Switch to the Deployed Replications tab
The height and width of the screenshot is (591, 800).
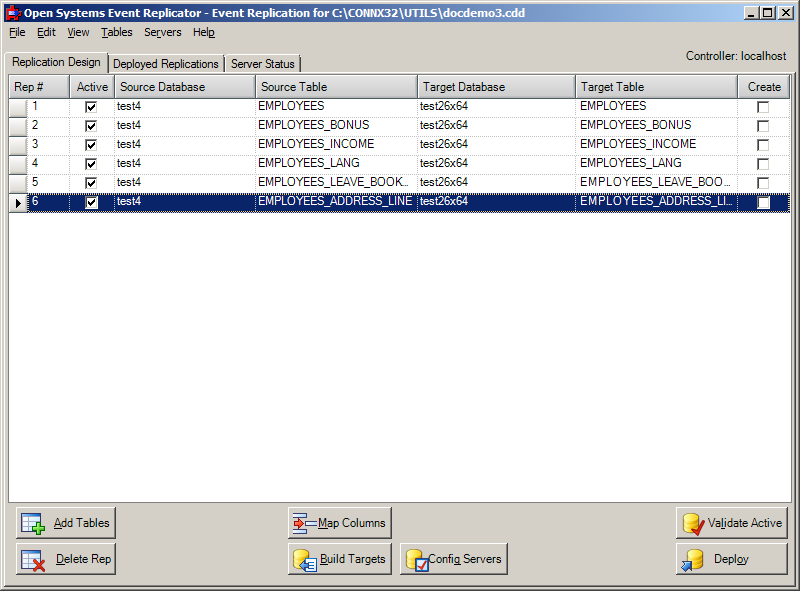166,62
